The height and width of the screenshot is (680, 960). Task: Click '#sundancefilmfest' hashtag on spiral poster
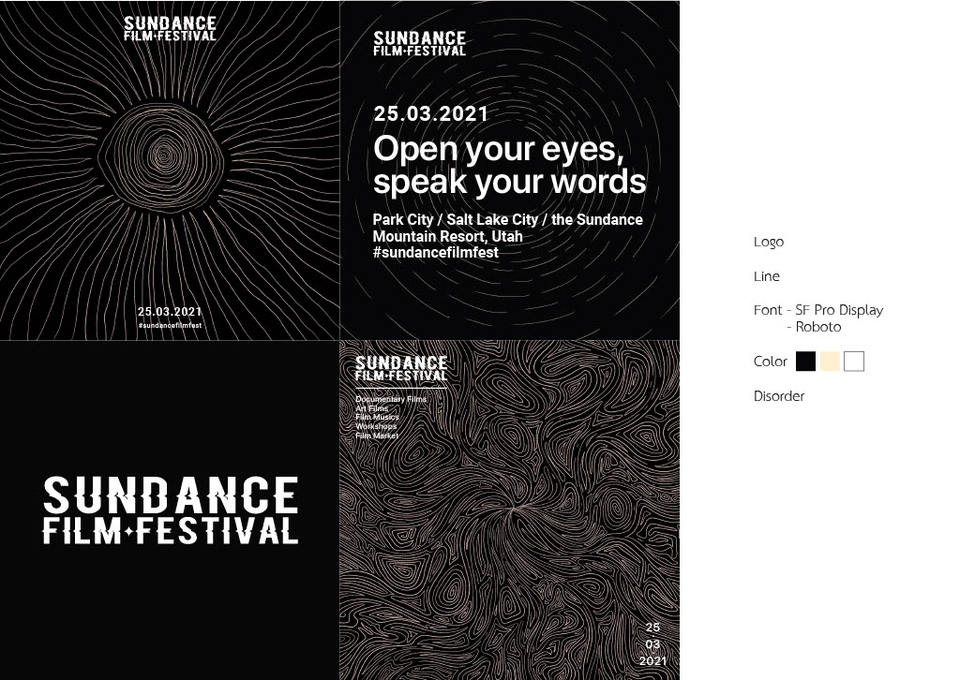point(435,252)
